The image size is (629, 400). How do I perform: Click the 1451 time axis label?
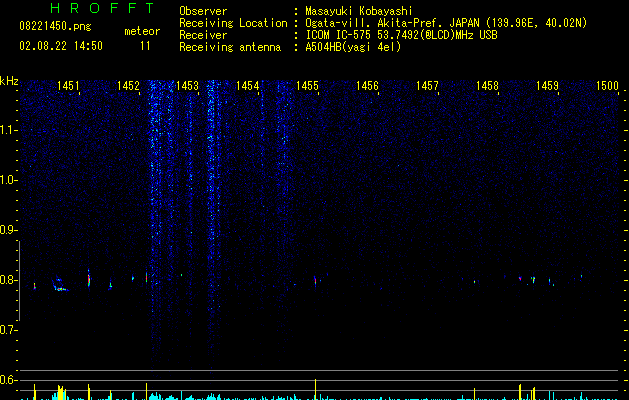pyautogui.click(x=68, y=86)
